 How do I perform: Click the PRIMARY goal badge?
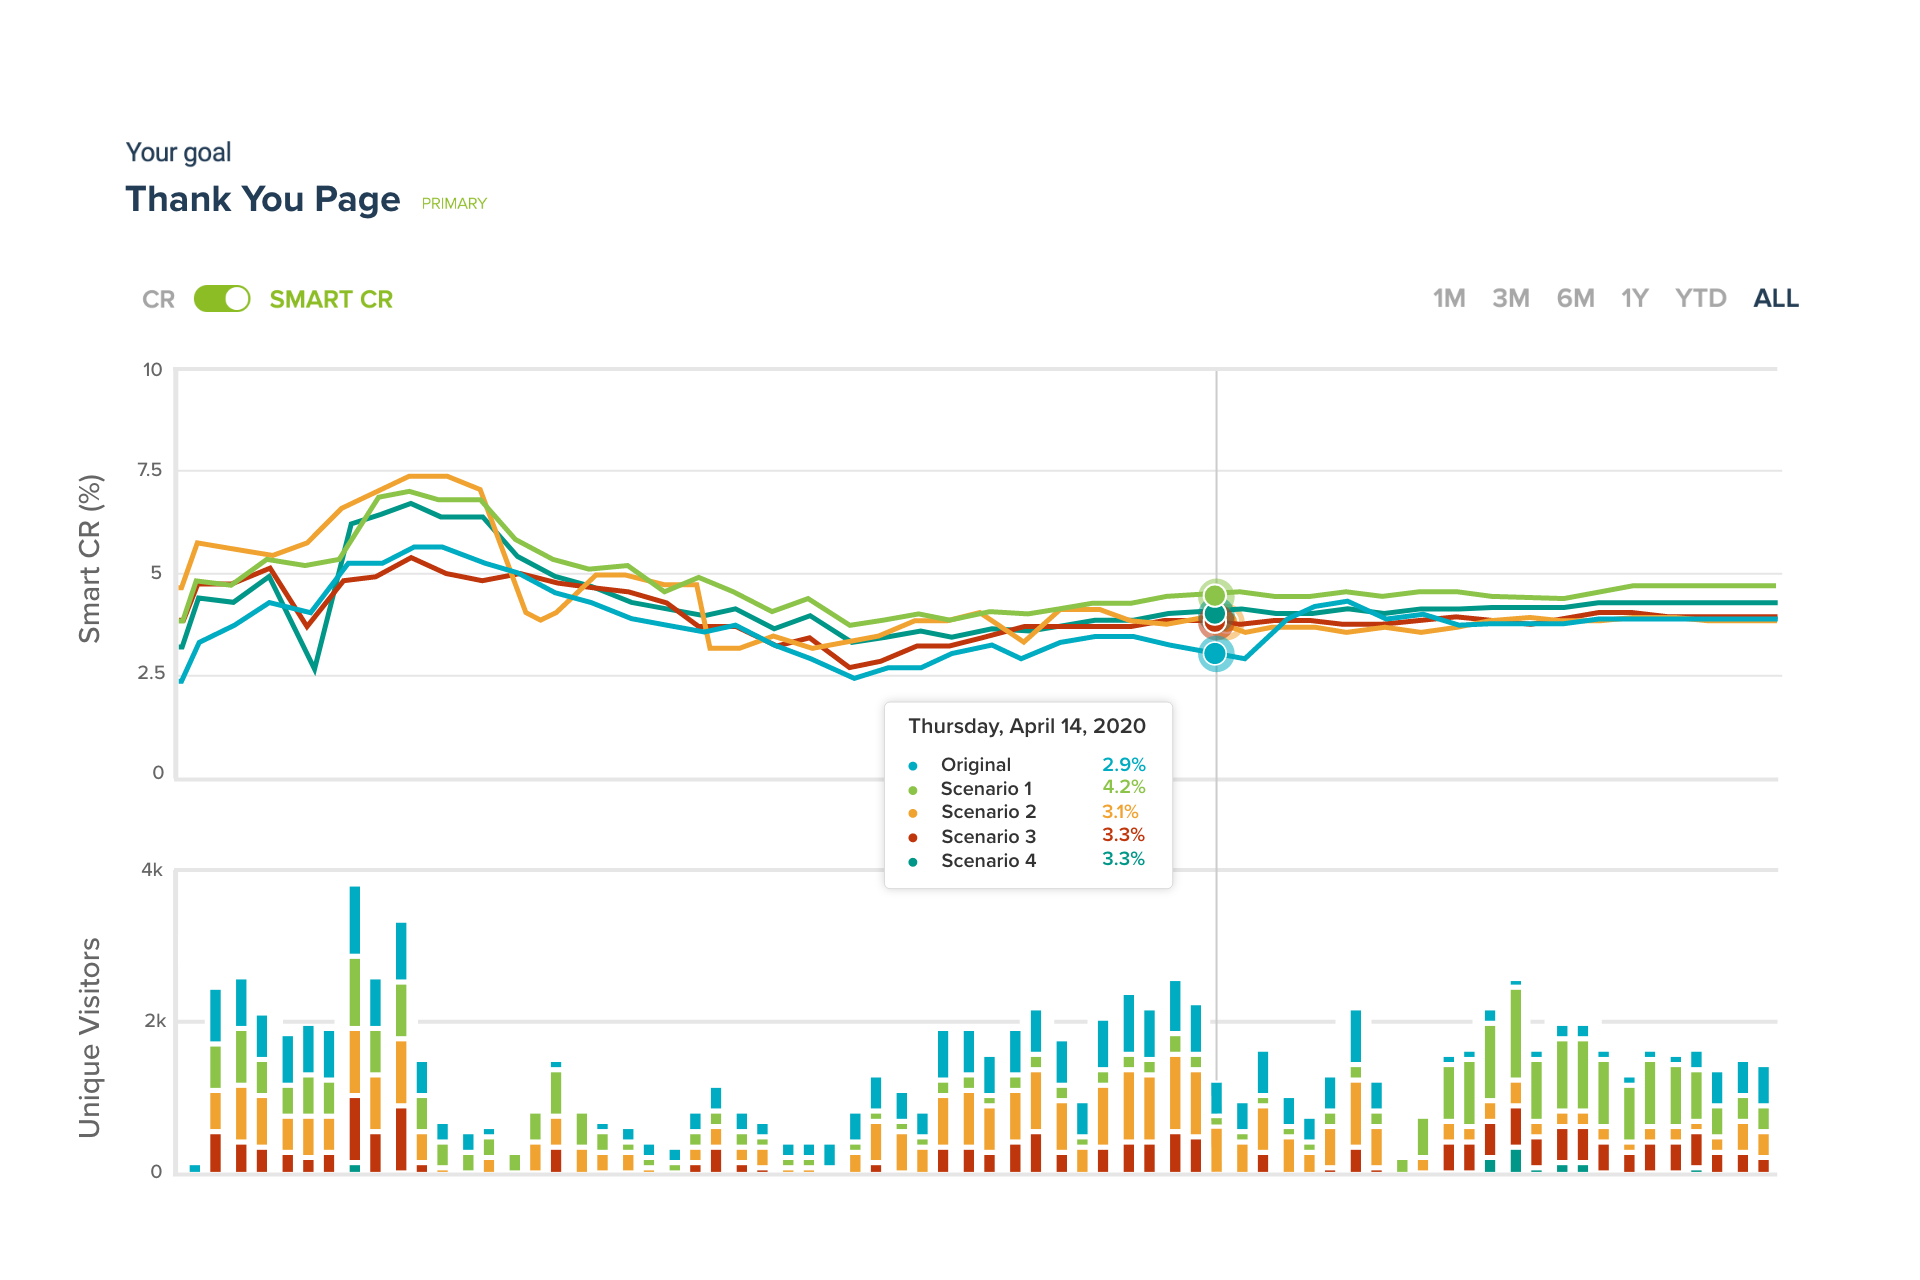[x=454, y=203]
